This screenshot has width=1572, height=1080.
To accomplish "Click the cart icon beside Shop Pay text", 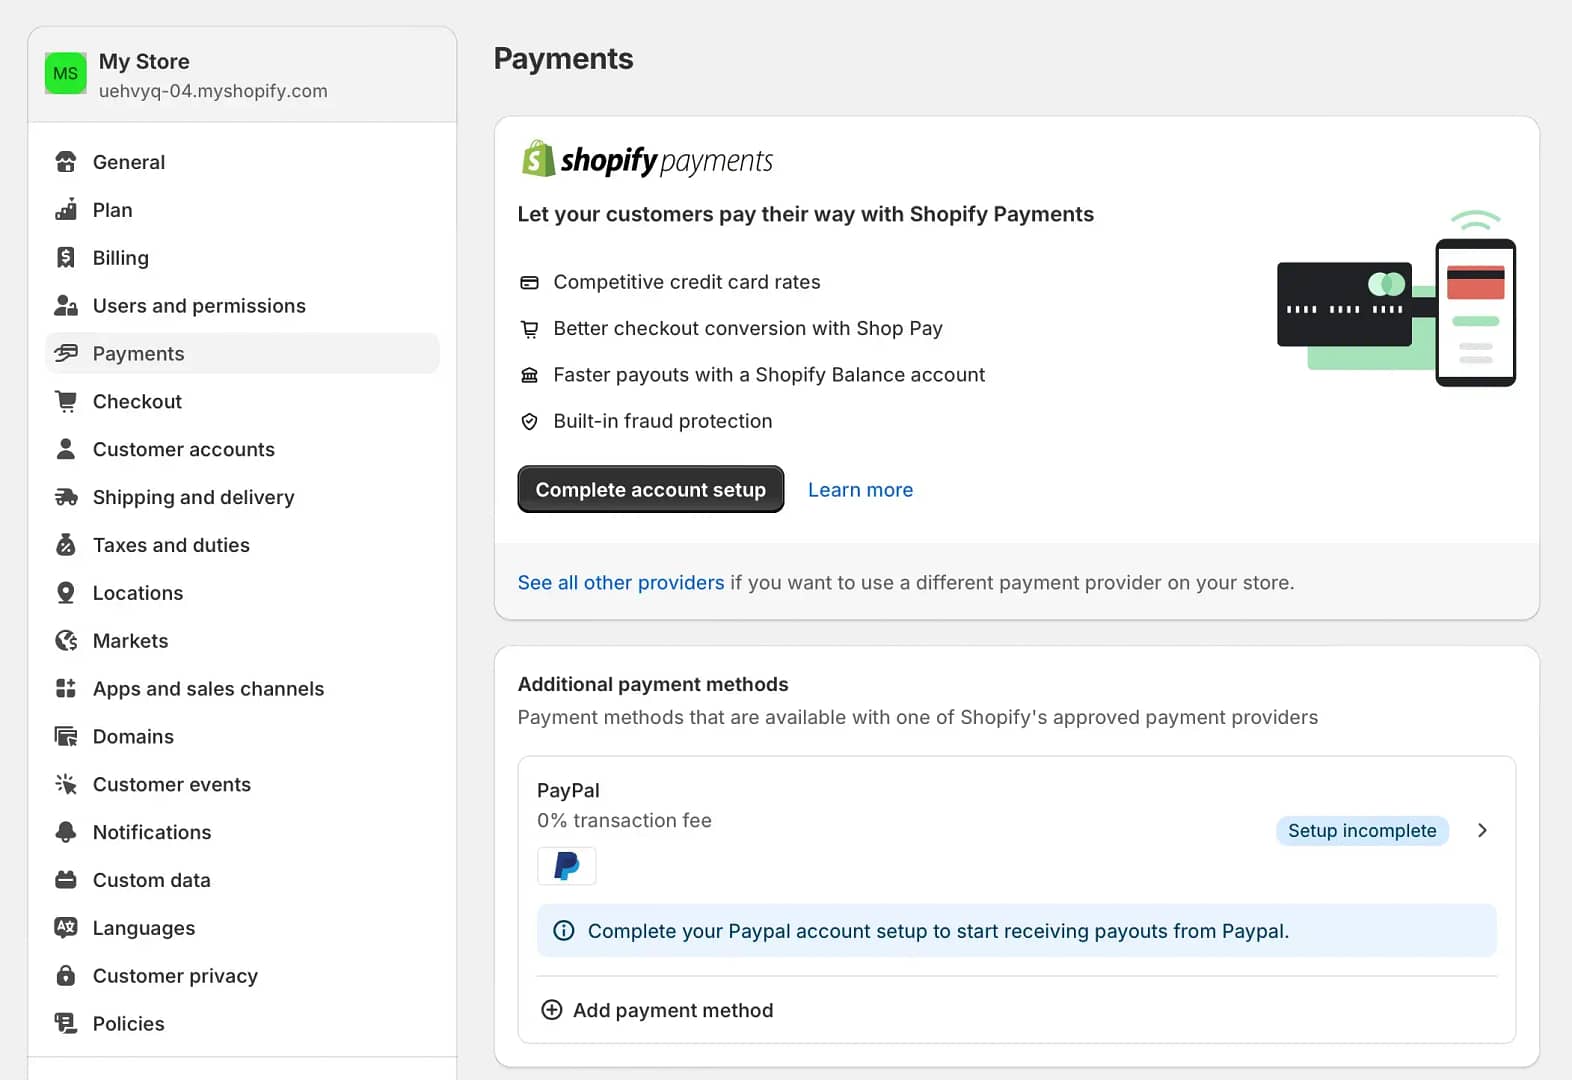I will (530, 329).
